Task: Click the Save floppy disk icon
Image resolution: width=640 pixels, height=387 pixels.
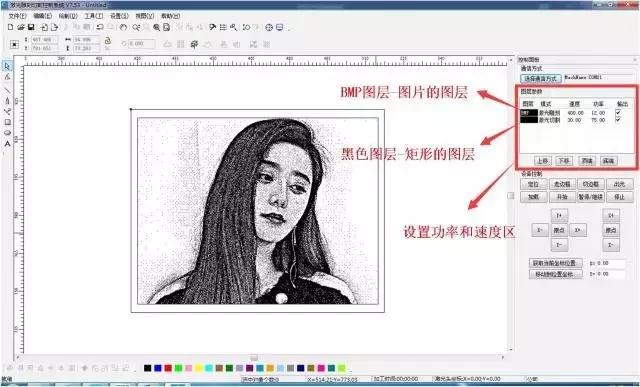Action: (31, 27)
